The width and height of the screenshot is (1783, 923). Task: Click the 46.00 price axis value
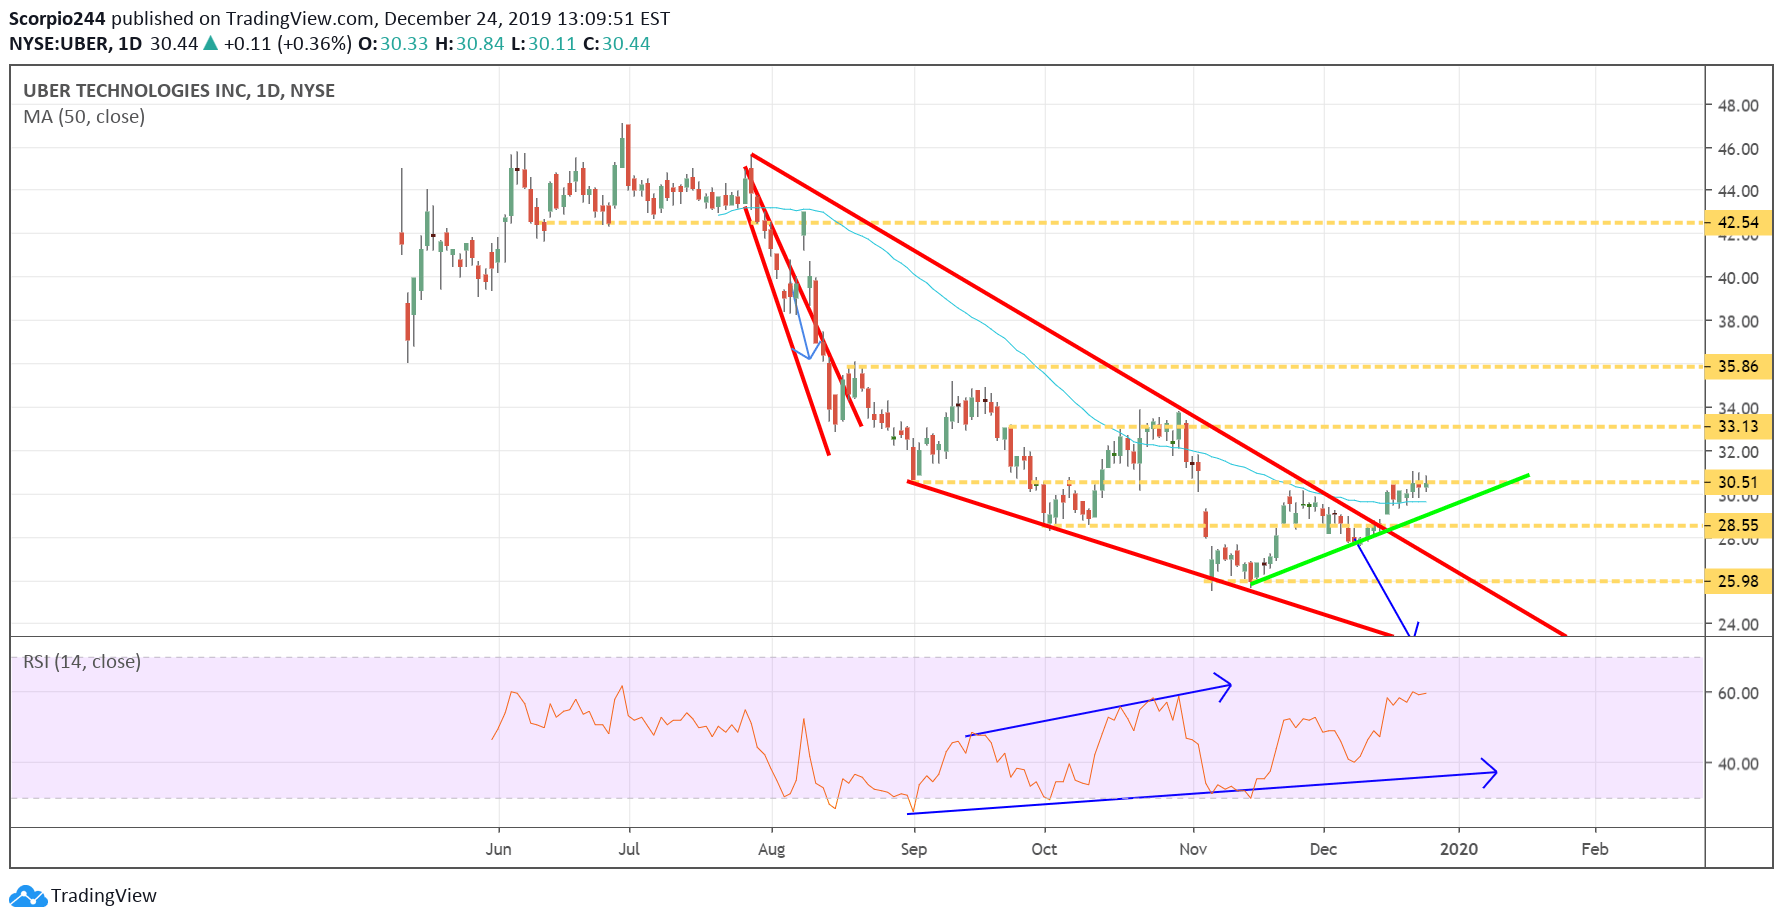point(1738,150)
